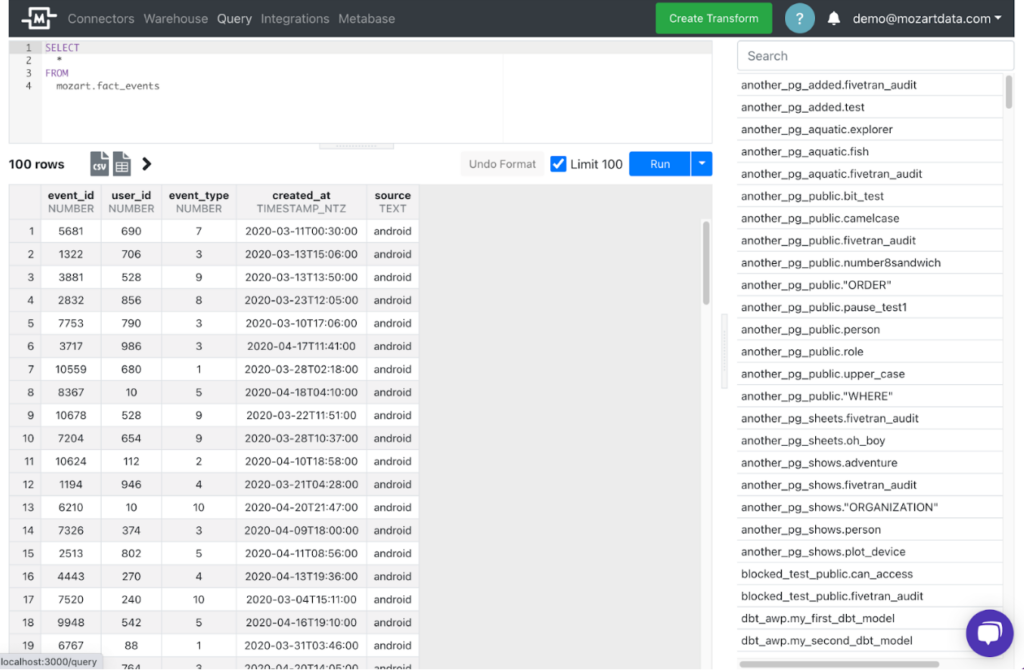Open the demo@mozartdata.com account menu
1024x670 pixels.
[x=925, y=18]
